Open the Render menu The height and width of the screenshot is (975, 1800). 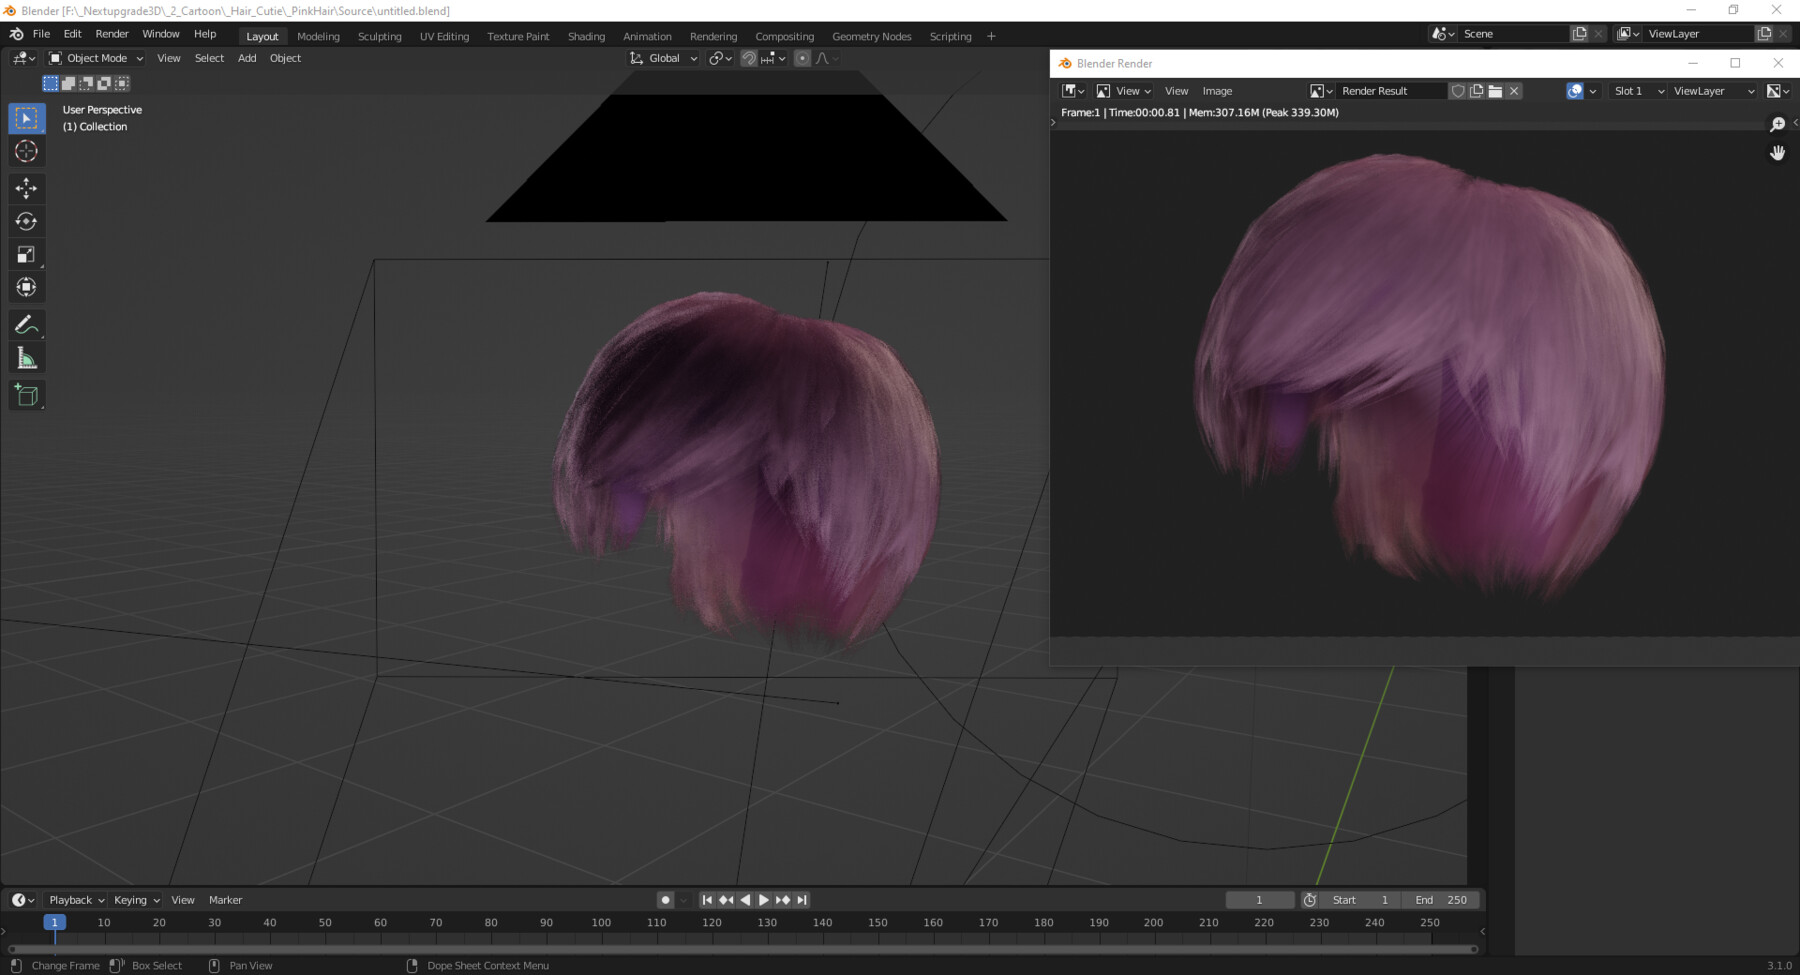coord(112,34)
